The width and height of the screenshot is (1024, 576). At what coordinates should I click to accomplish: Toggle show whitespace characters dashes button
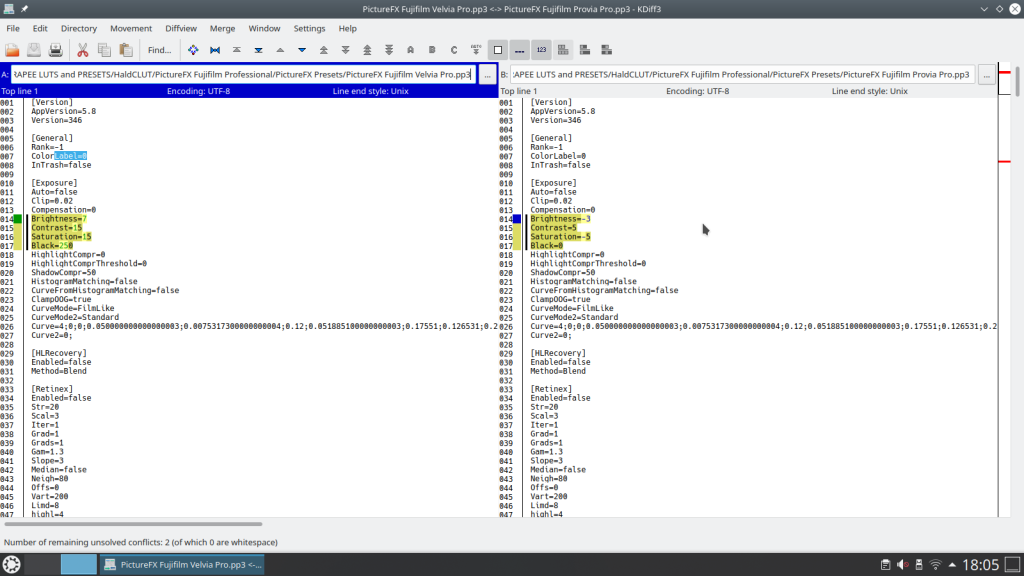(x=520, y=50)
